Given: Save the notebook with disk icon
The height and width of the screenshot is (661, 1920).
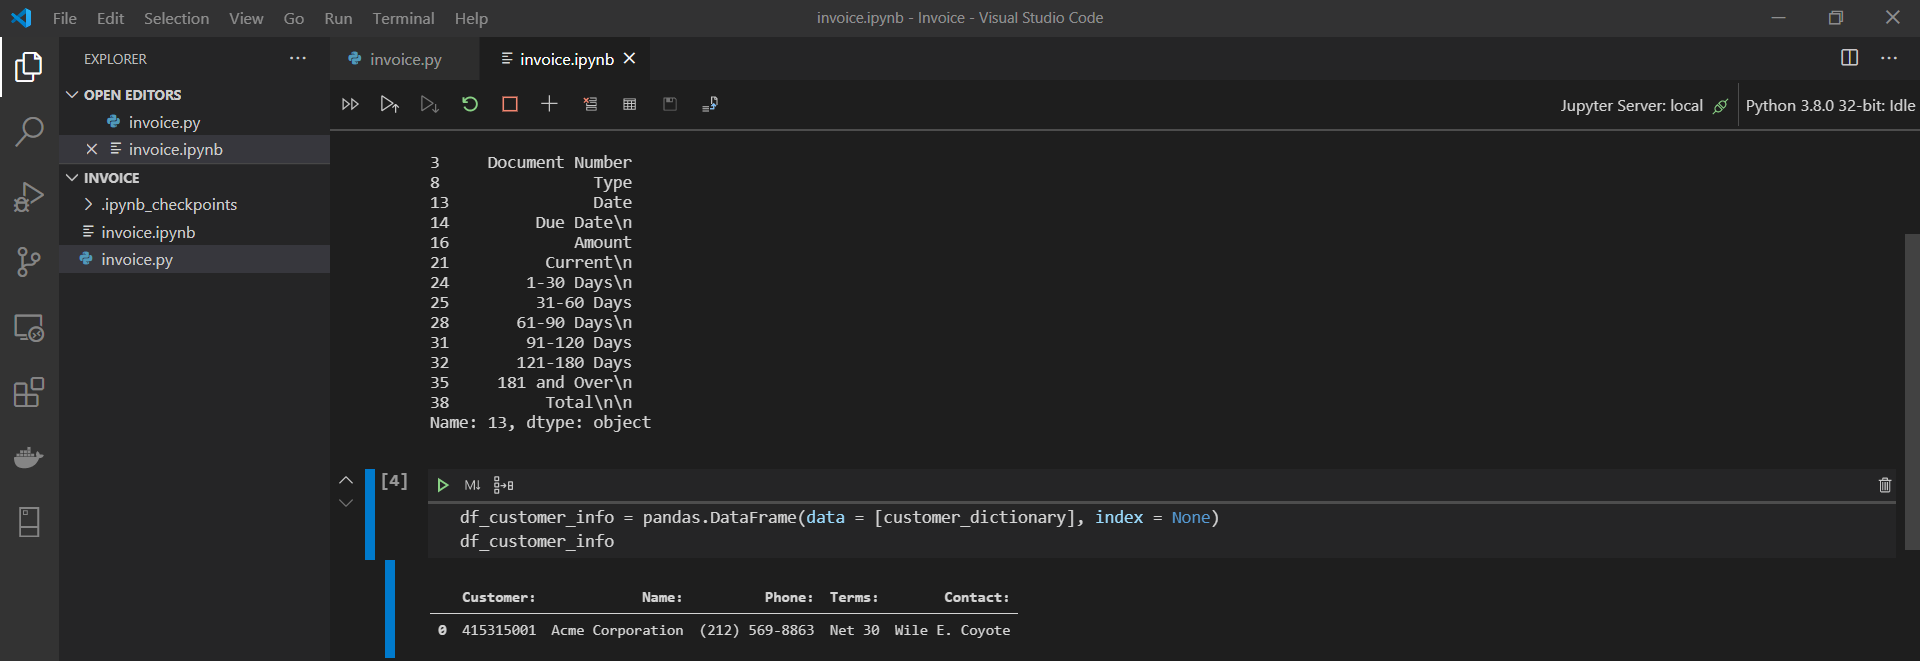Looking at the screenshot, I should 670,104.
